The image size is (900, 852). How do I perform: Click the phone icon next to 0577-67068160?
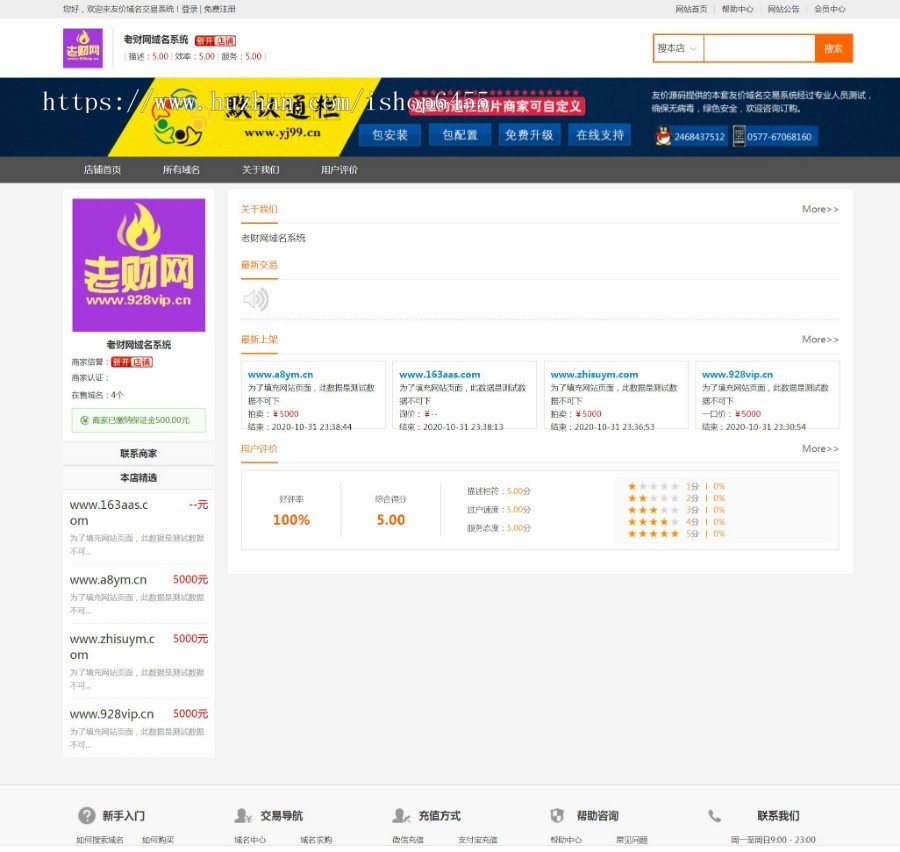pos(738,134)
